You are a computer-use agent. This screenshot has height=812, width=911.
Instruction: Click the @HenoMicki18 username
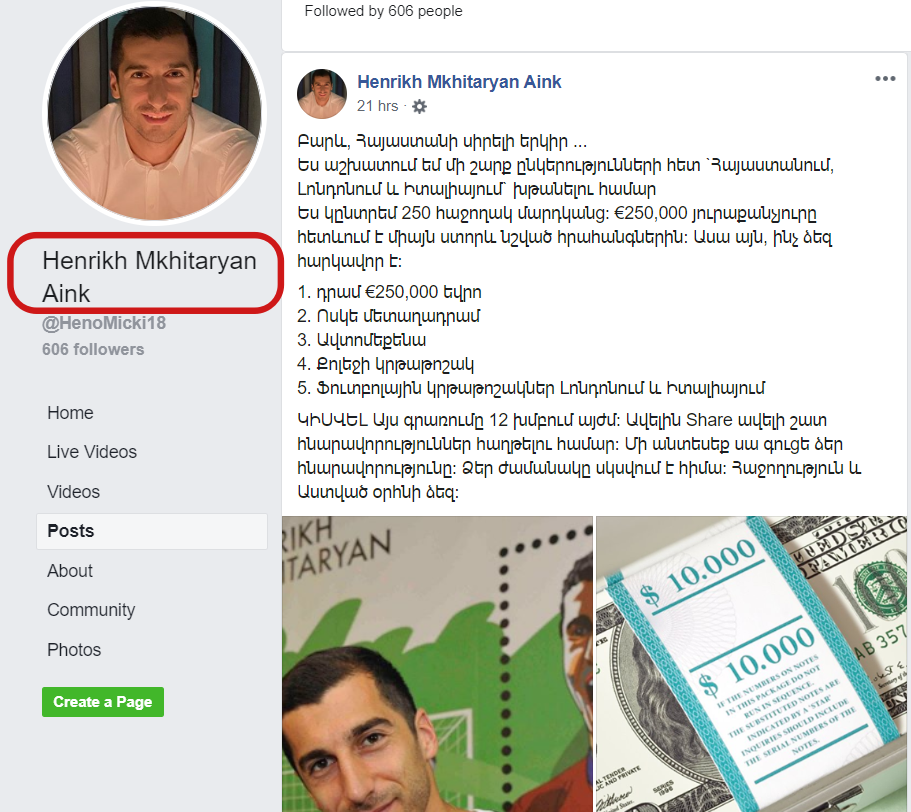(104, 323)
